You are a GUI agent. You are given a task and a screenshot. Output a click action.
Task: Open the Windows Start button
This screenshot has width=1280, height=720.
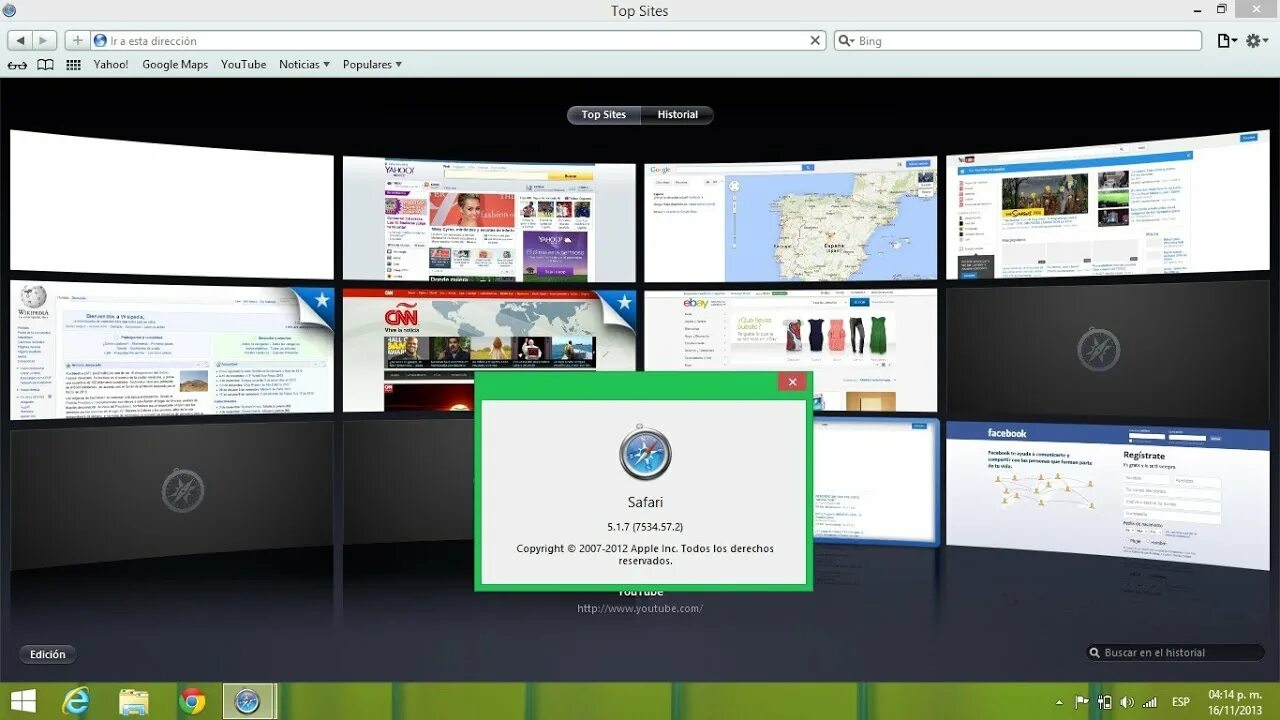(23, 701)
